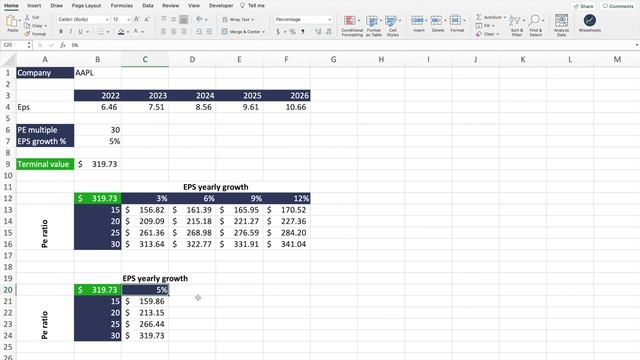
Task: Decrease font size with smaller A icon
Action: click(x=147, y=20)
